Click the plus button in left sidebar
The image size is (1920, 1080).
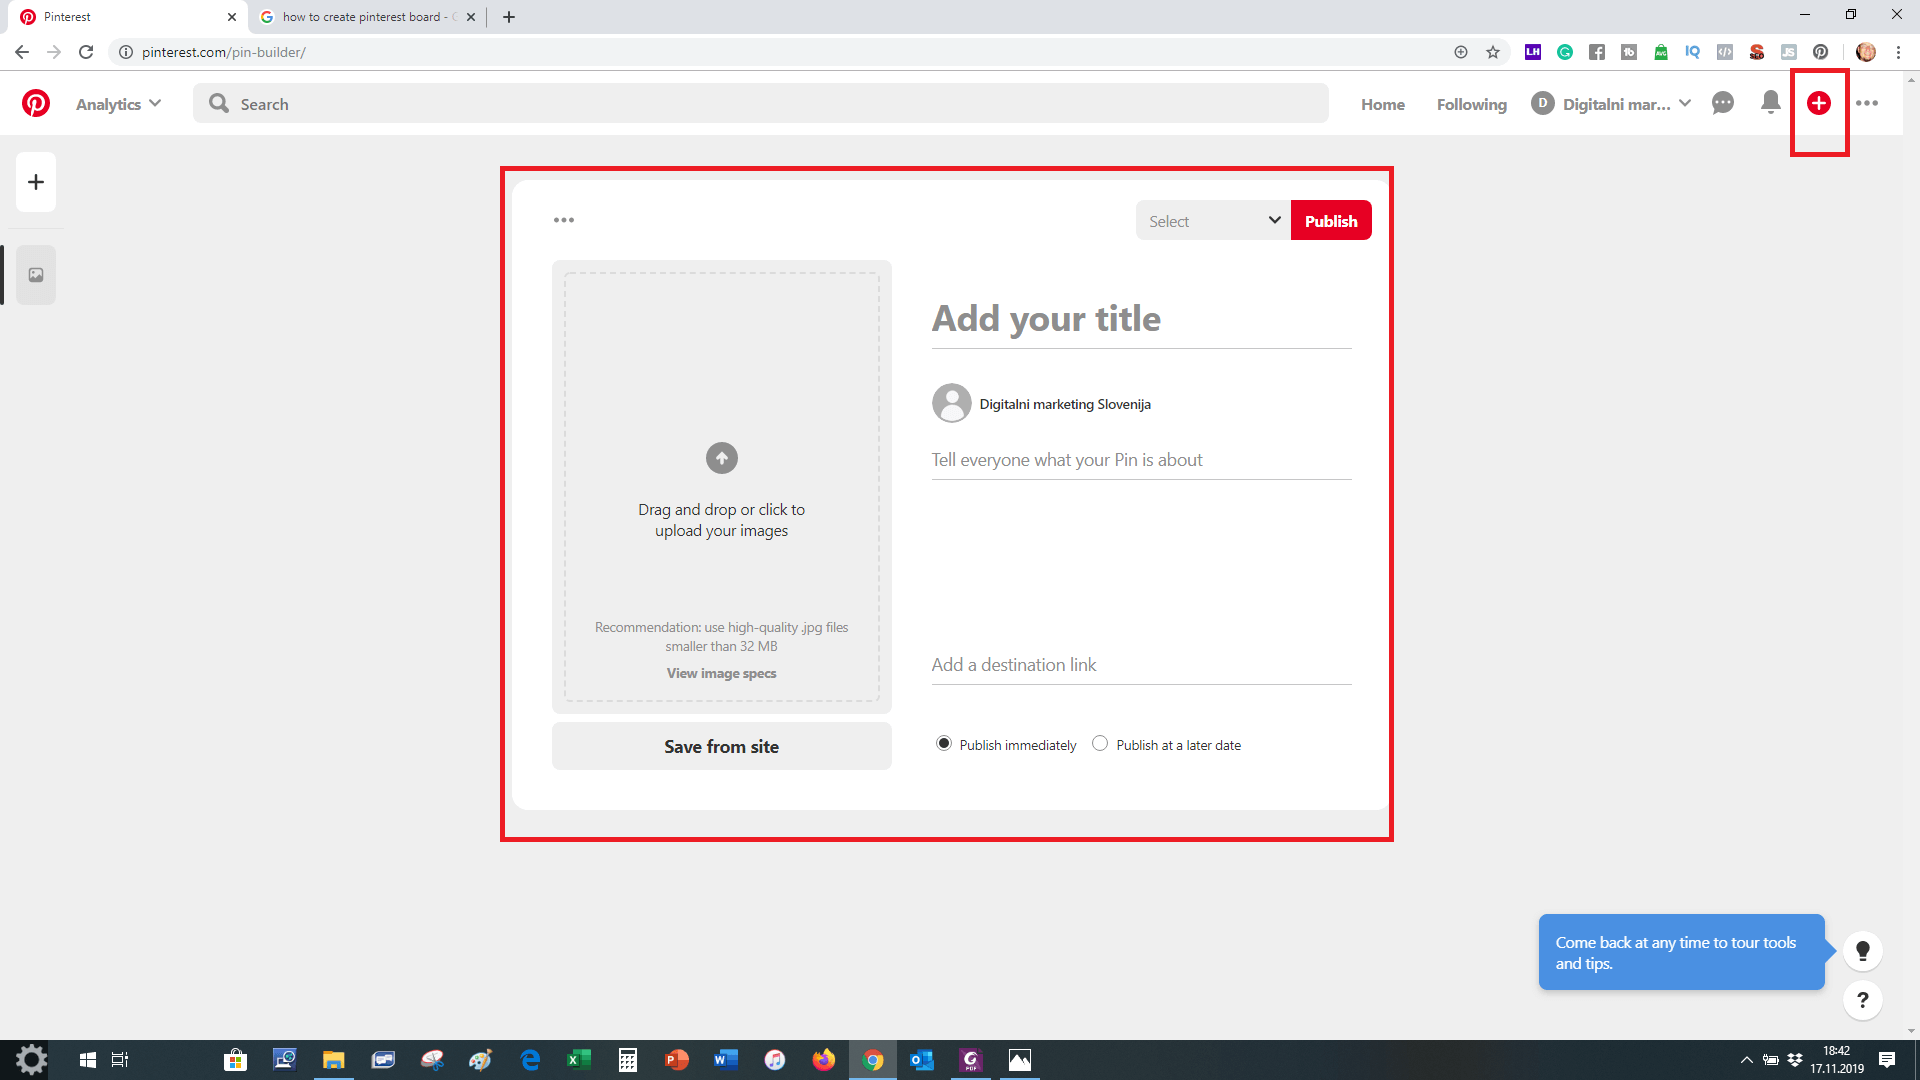tap(36, 182)
